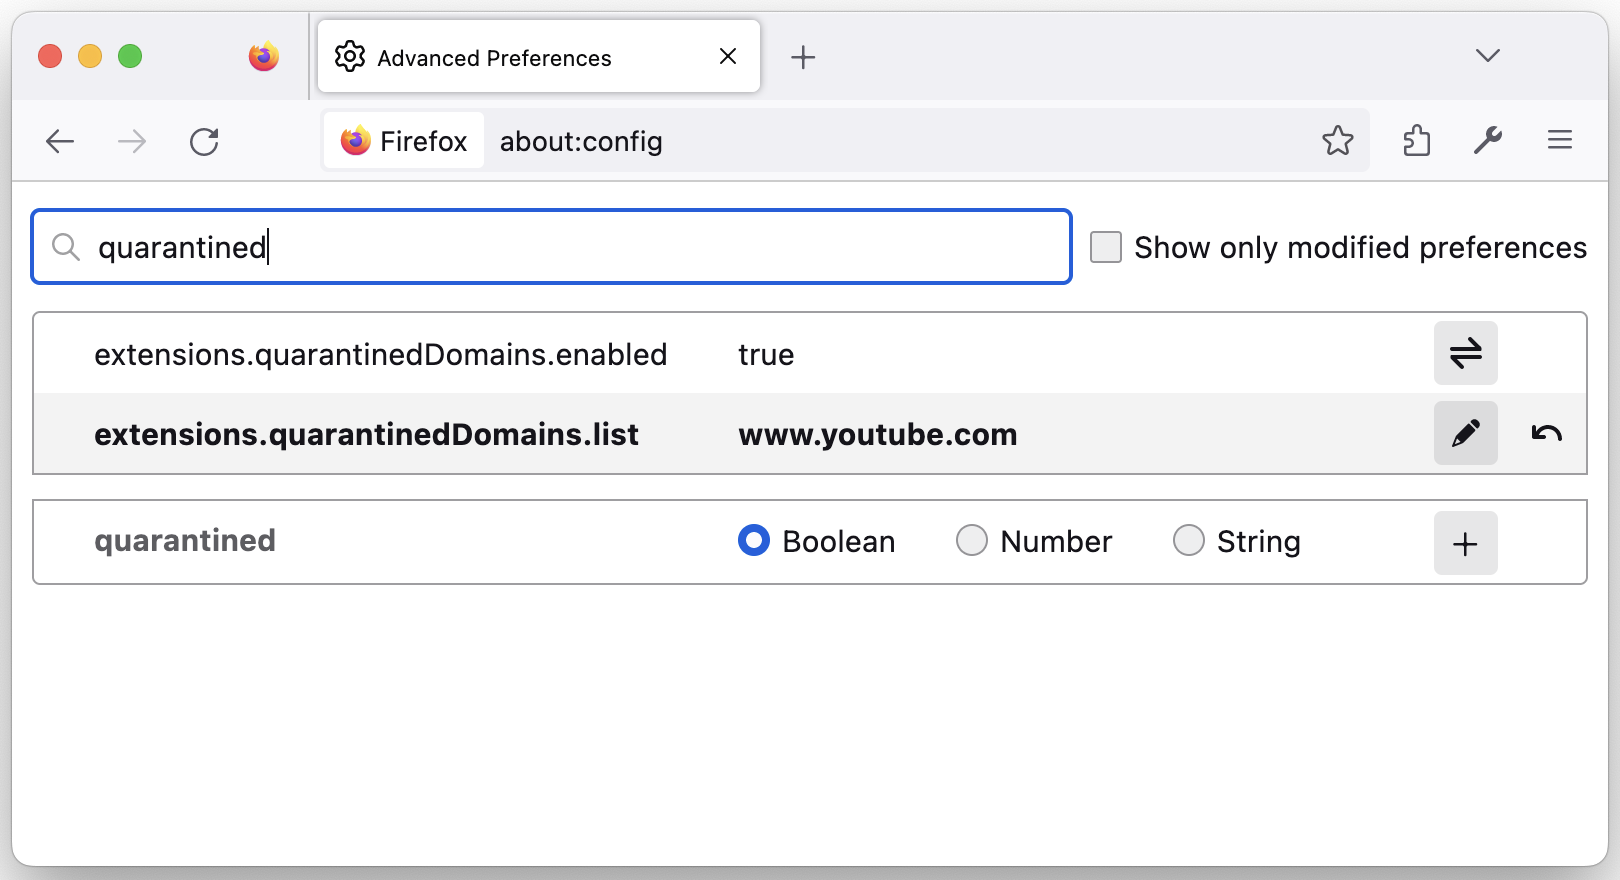
Task: Click the forward navigation arrow
Action: [x=132, y=142]
